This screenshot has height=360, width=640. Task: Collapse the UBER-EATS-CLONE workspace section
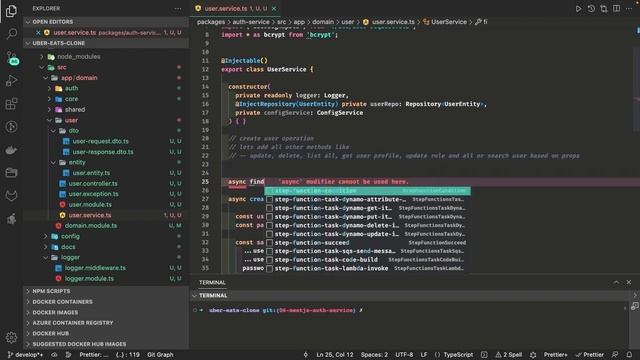coord(28,43)
